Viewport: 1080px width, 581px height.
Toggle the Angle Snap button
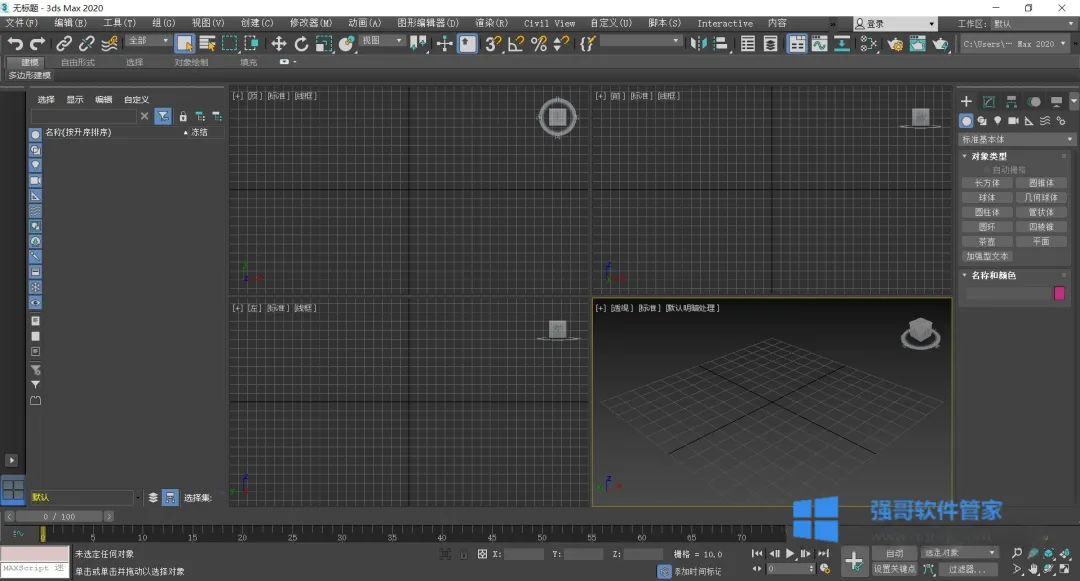click(x=516, y=44)
